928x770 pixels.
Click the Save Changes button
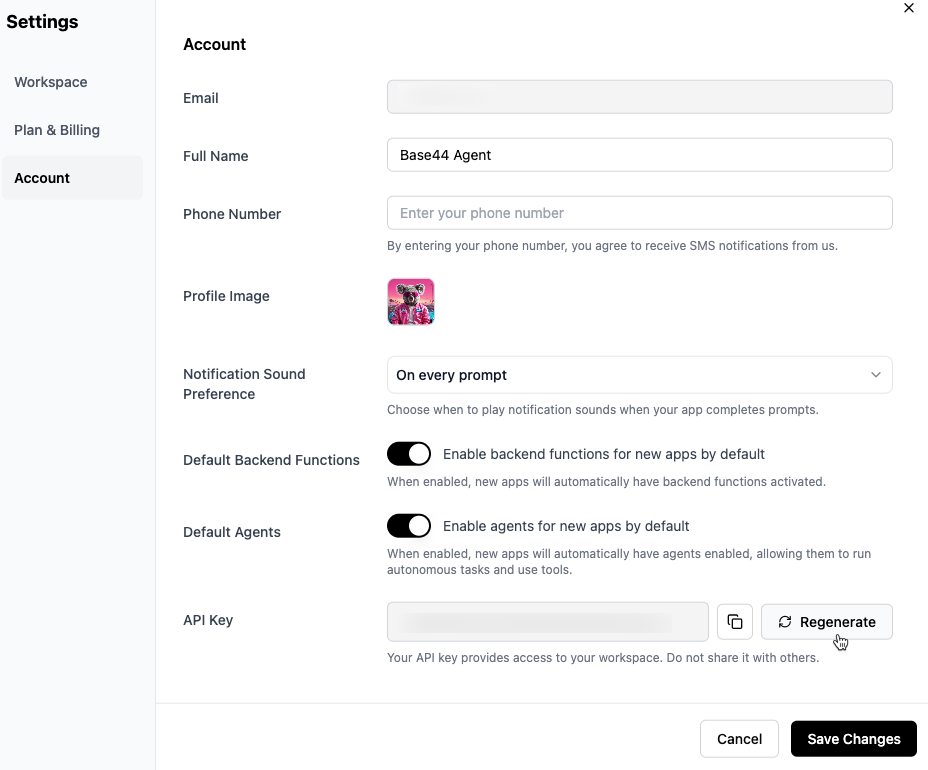tap(853, 738)
